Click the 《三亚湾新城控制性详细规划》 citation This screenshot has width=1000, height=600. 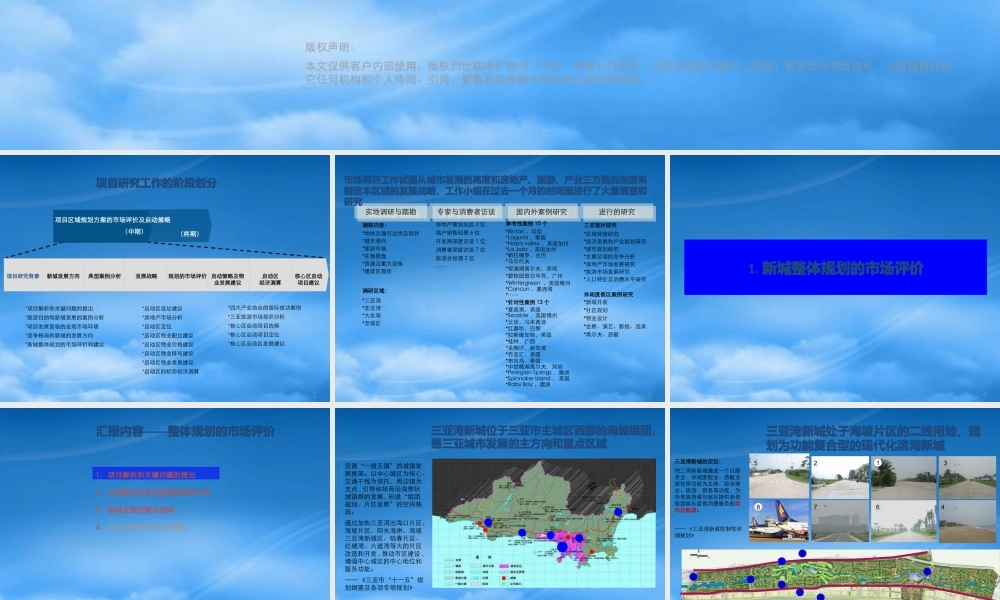[710, 532]
